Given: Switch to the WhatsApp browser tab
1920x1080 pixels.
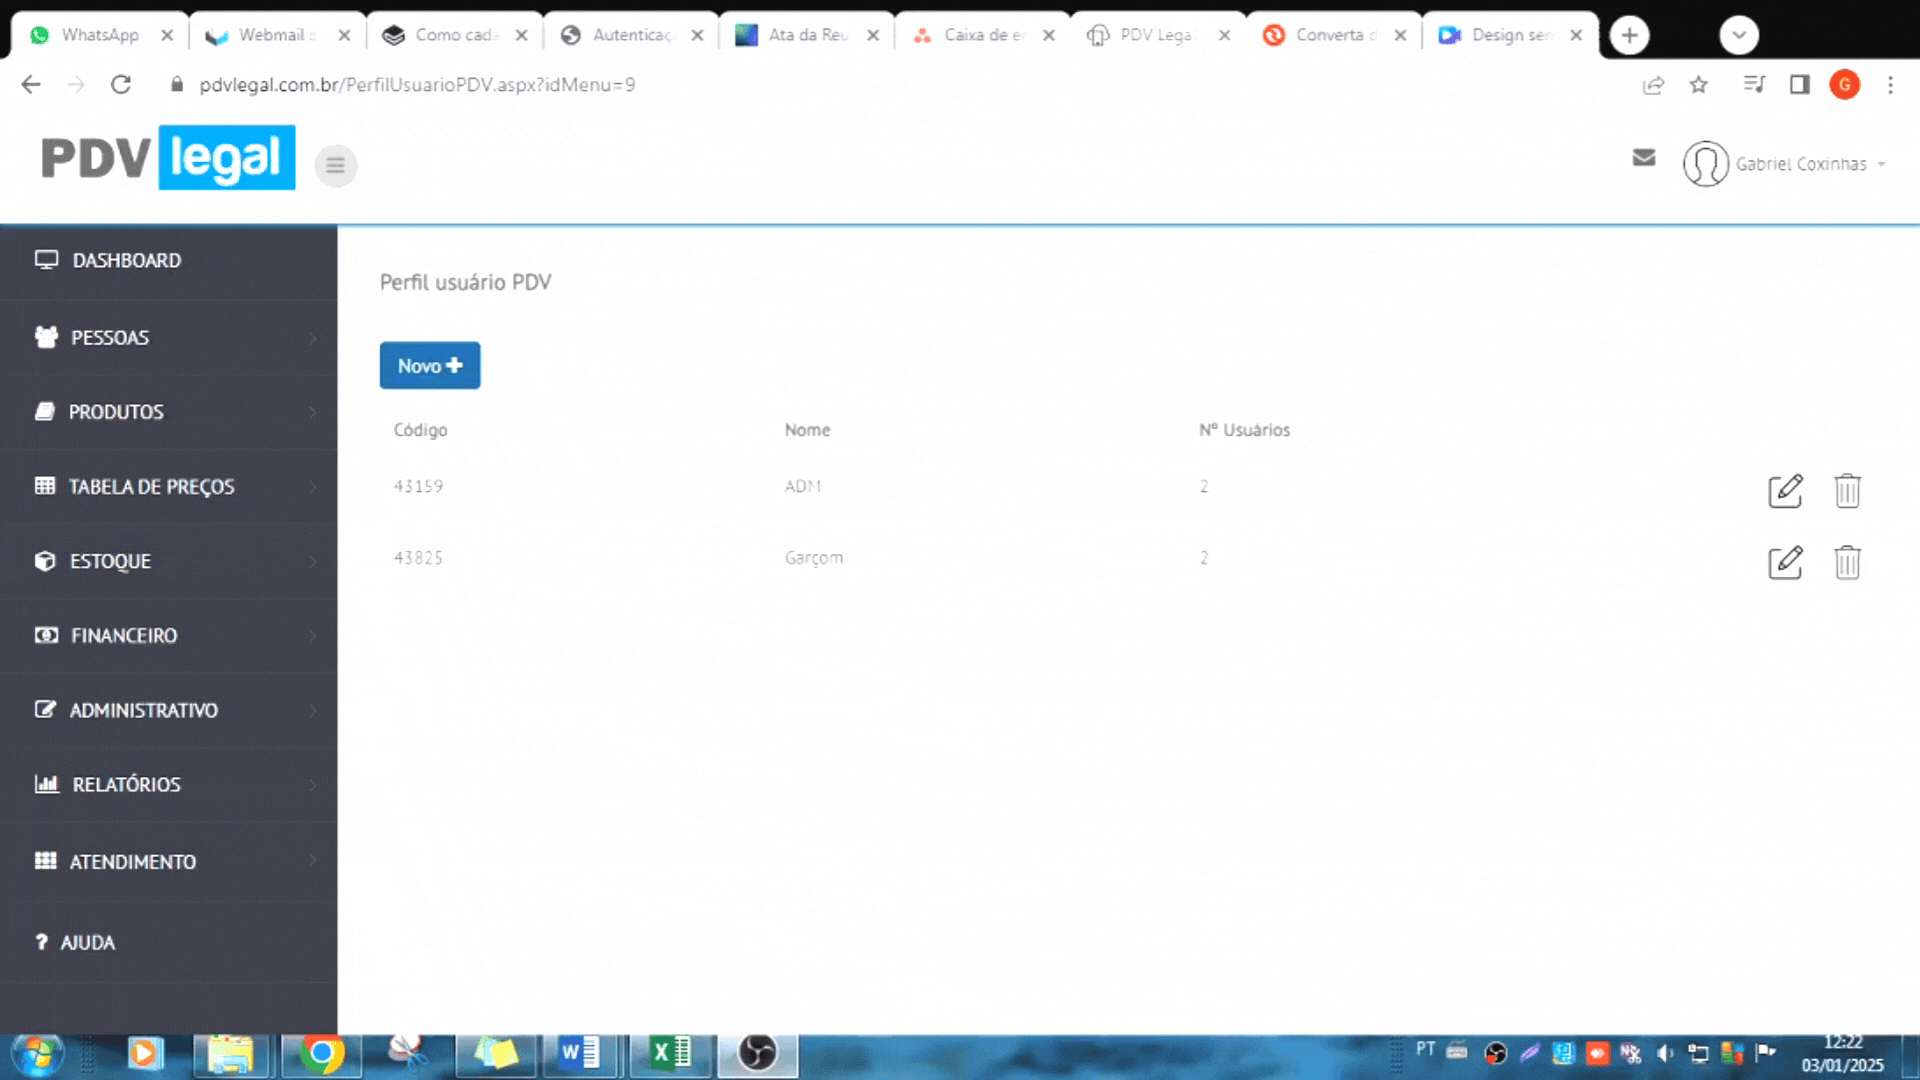Looking at the screenshot, I should pos(99,35).
